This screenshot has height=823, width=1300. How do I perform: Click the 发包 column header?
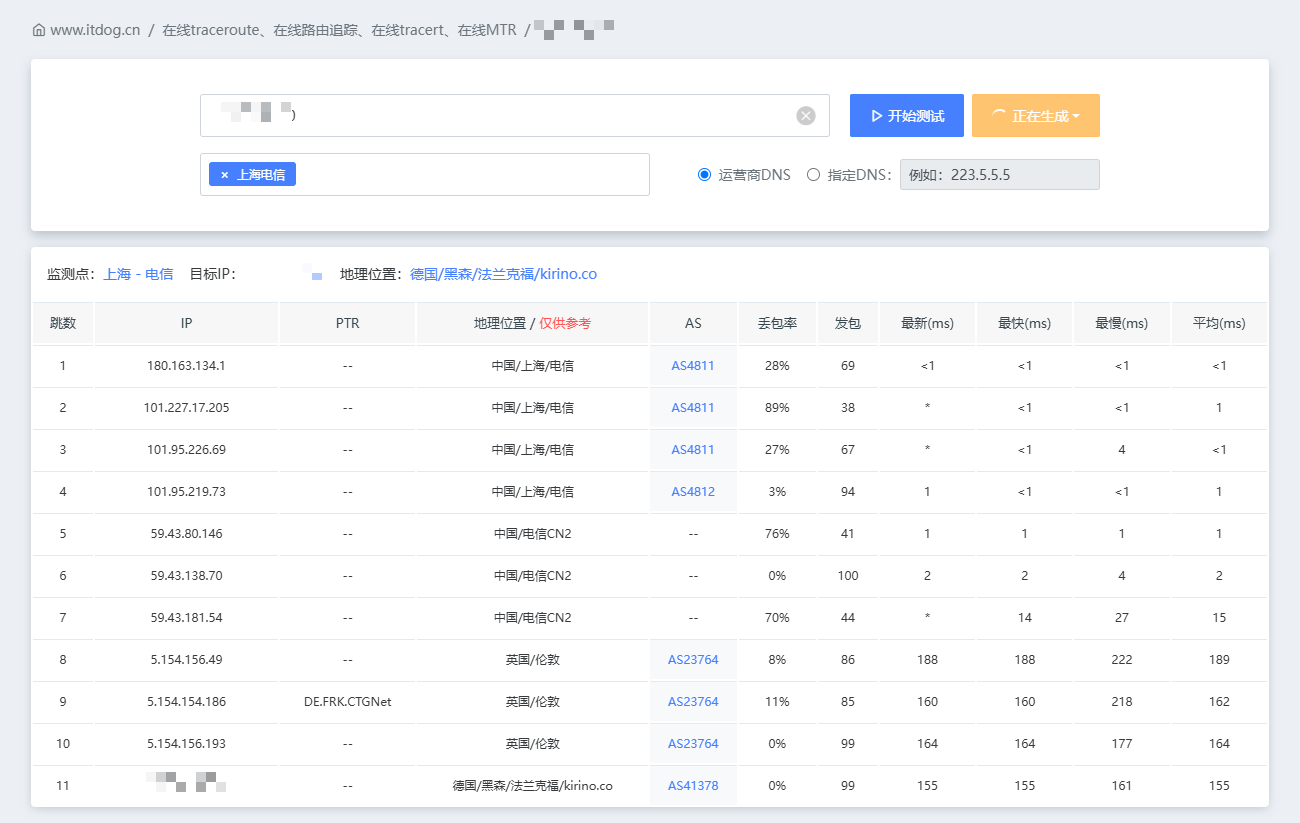coord(848,324)
